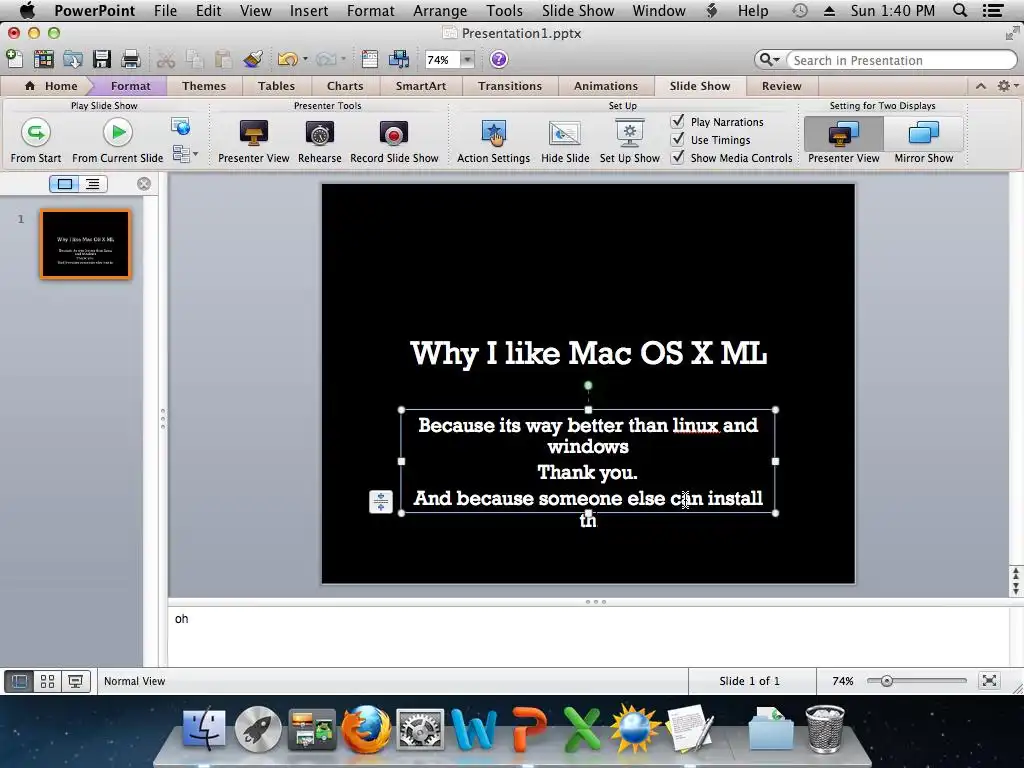The image size is (1024, 768).
Task: Switch to the Review tab
Action: [781, 86]
